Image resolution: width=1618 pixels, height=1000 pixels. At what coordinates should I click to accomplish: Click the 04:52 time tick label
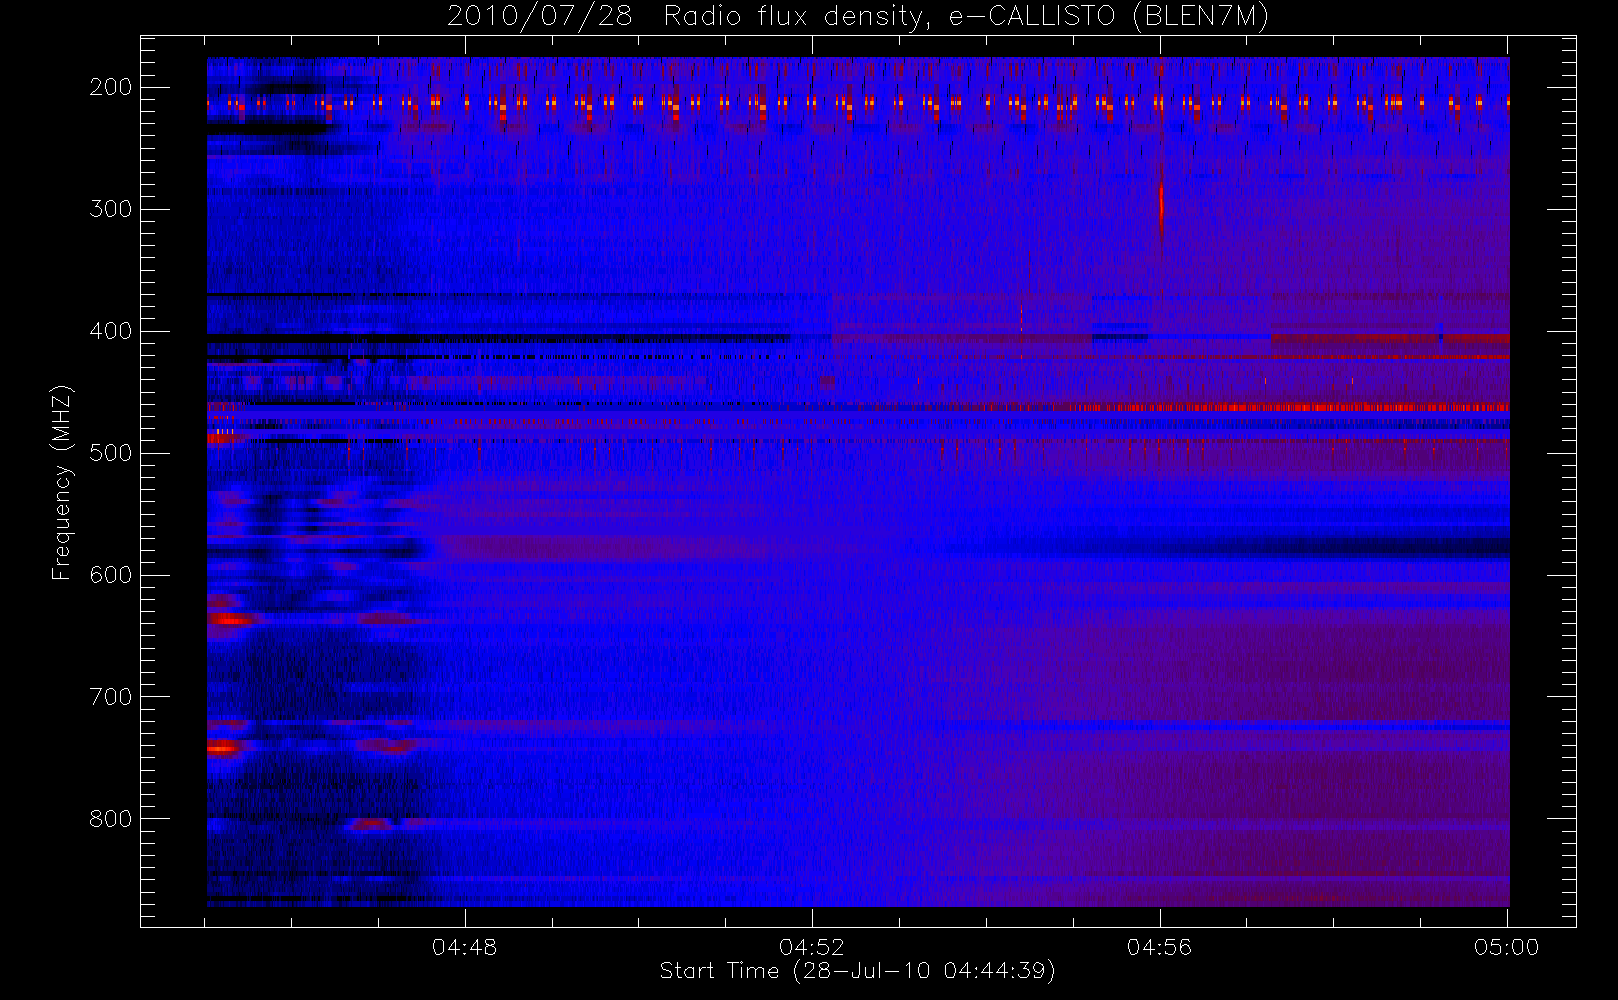pyautogui.click(x=812, y=947)
